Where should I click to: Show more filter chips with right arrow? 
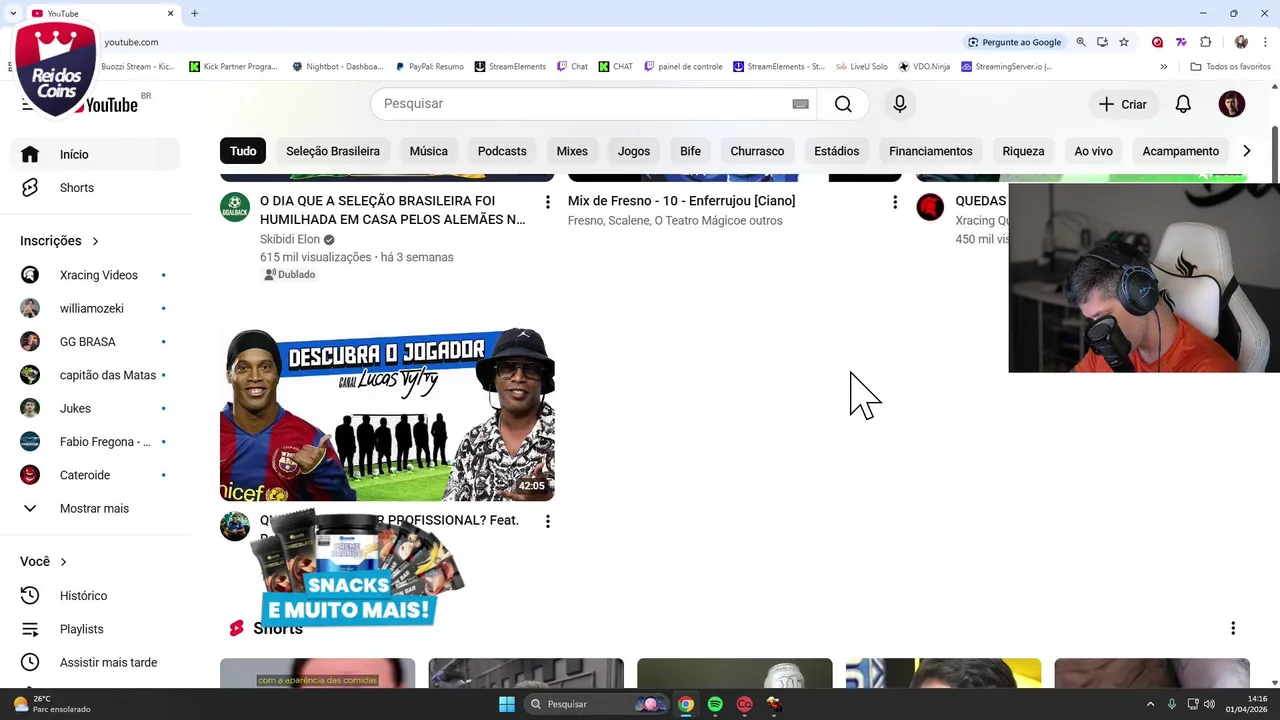1246,151
